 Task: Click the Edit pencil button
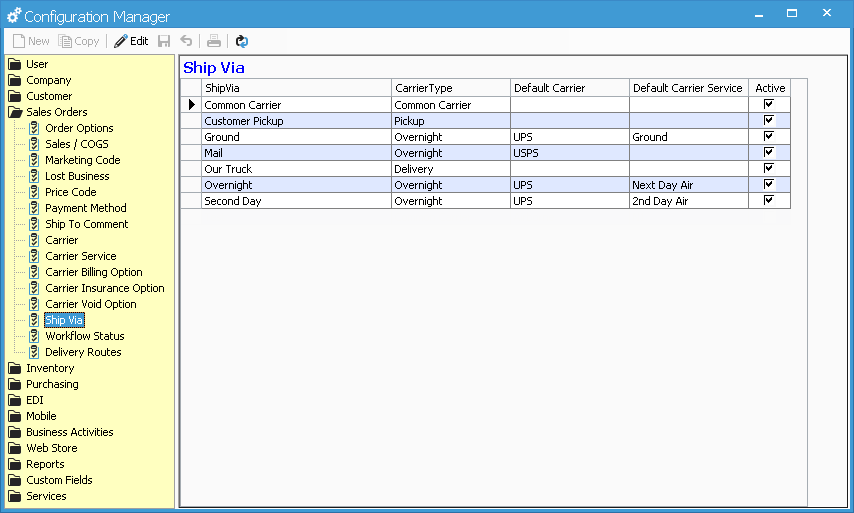(x=131, y=41)
